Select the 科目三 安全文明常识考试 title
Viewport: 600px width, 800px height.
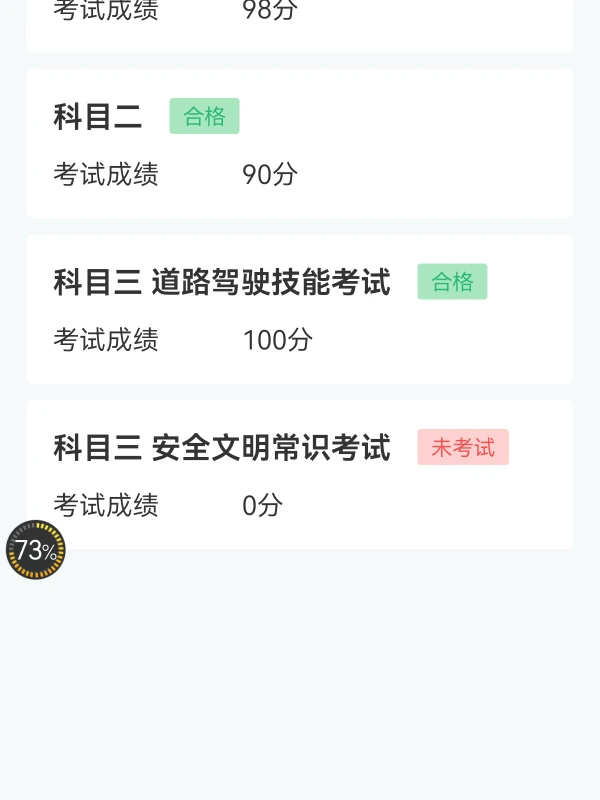[x=222, y=447]
